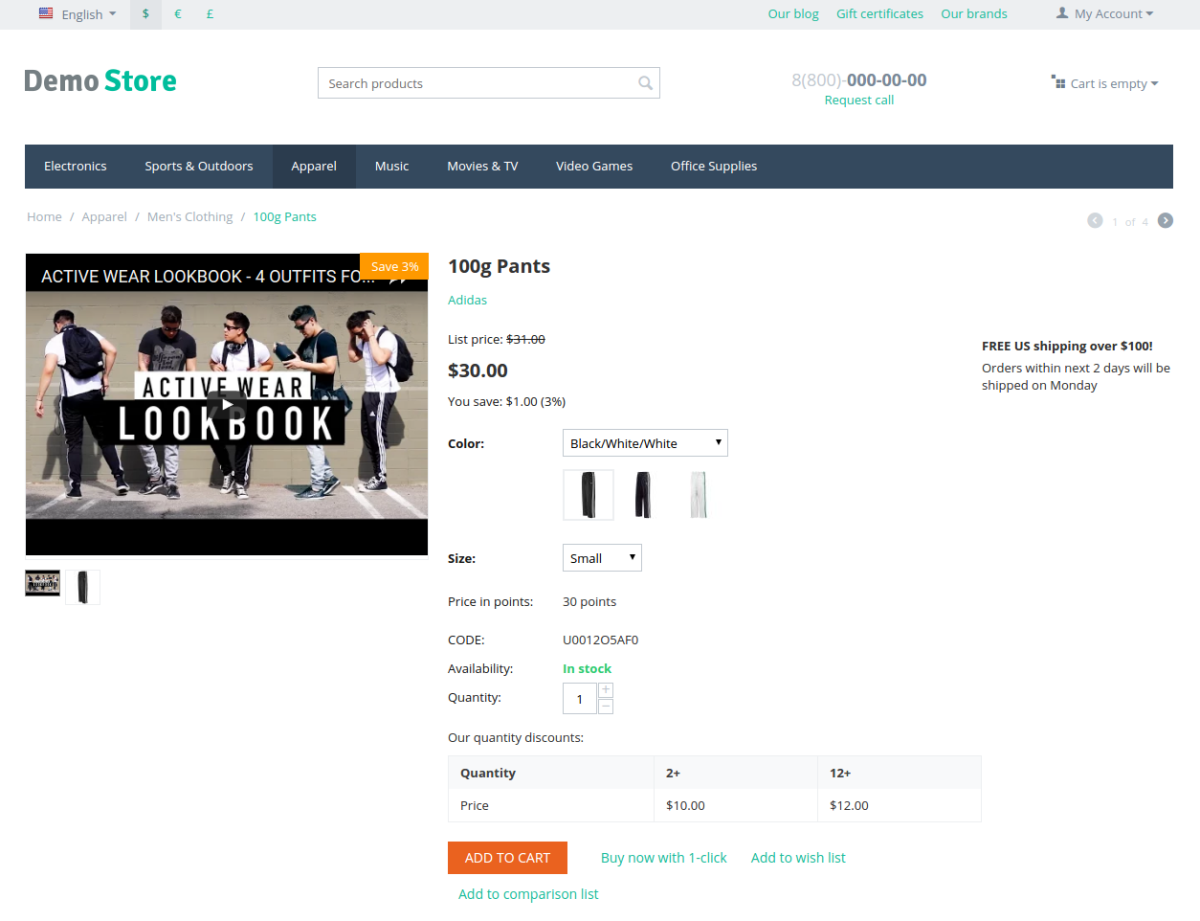The width and height of the screenshot is (1200, 921).
Task: Click the U0012O5AF0 product code
Action: [x=600, y=640]
